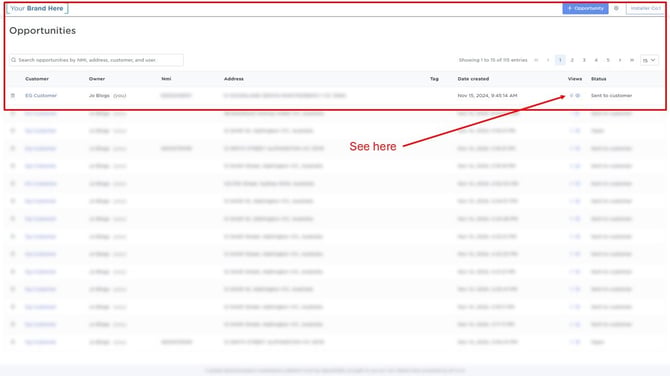Sort by the Nmi column header
The width and height of the screenshot is (670, 376).
(166, 79)
